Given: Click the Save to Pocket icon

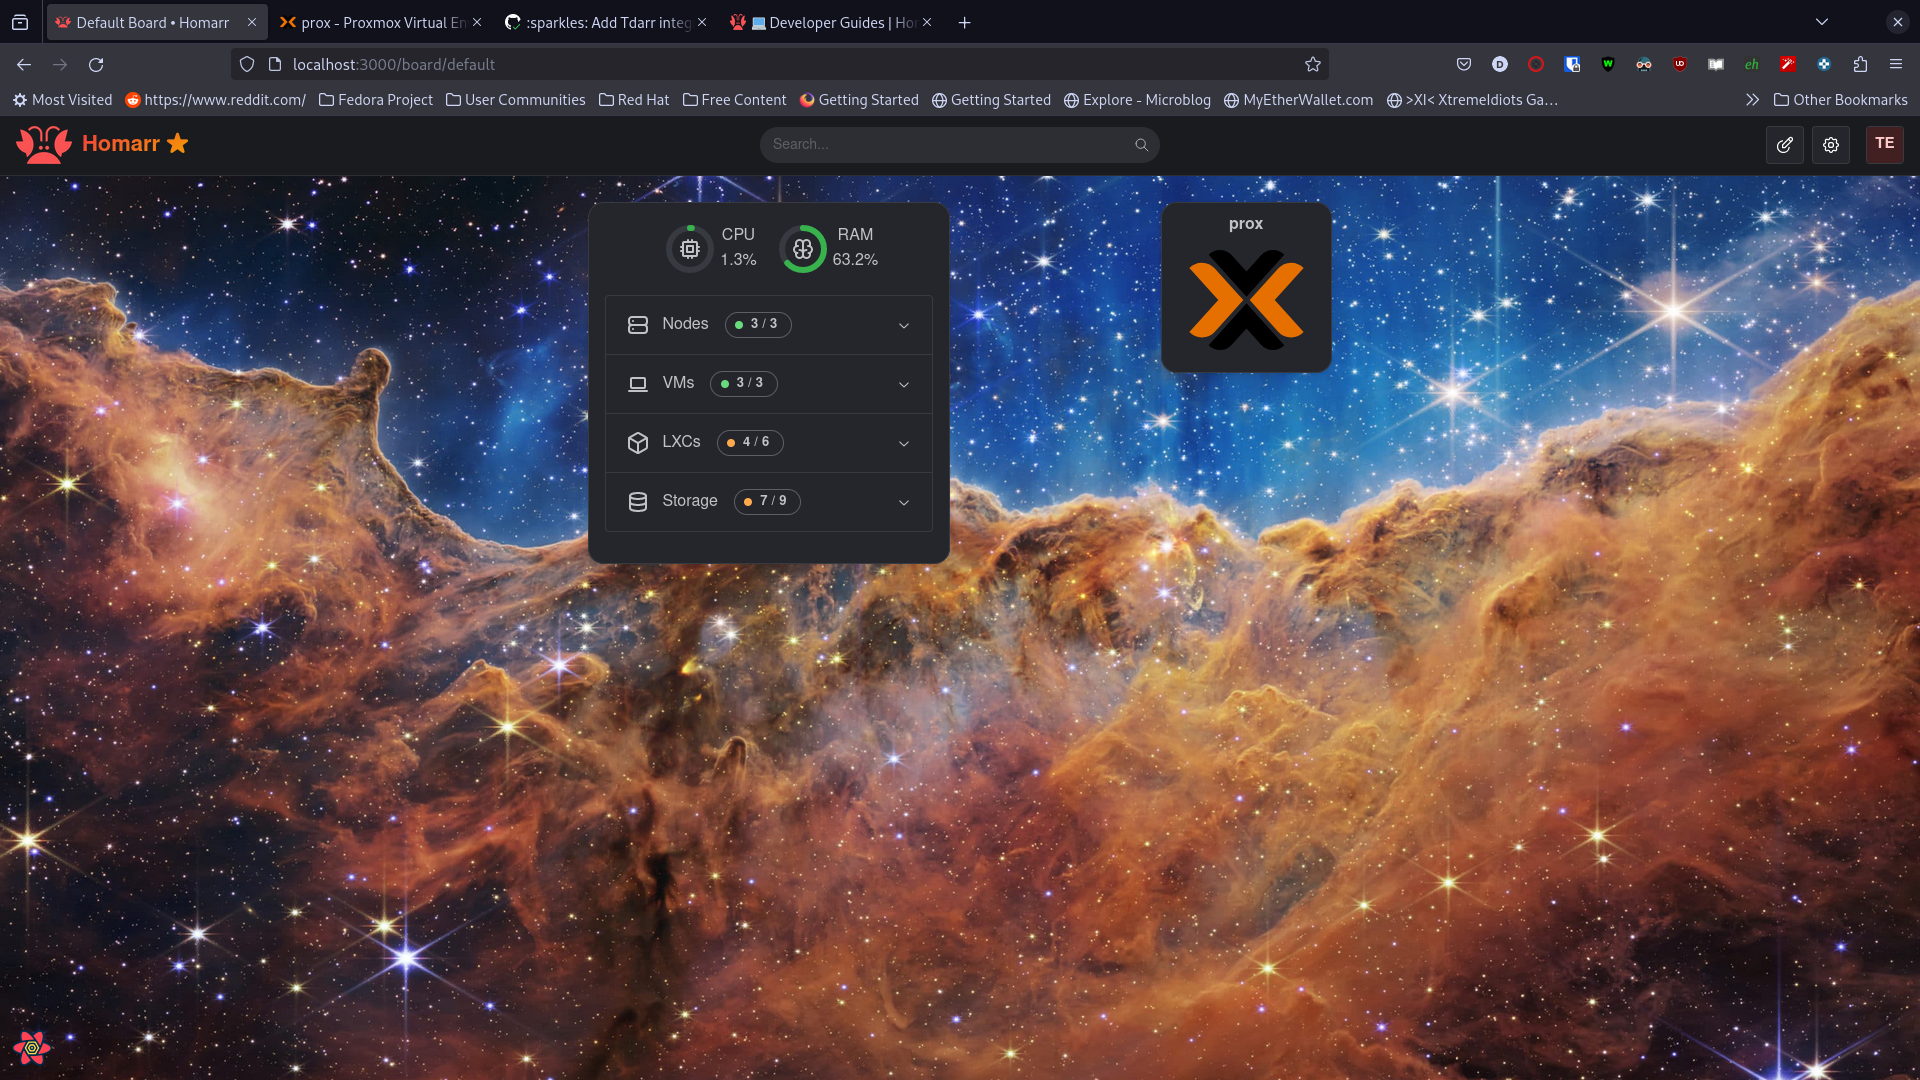Looking at the screenshot, I should point(1464,65).
